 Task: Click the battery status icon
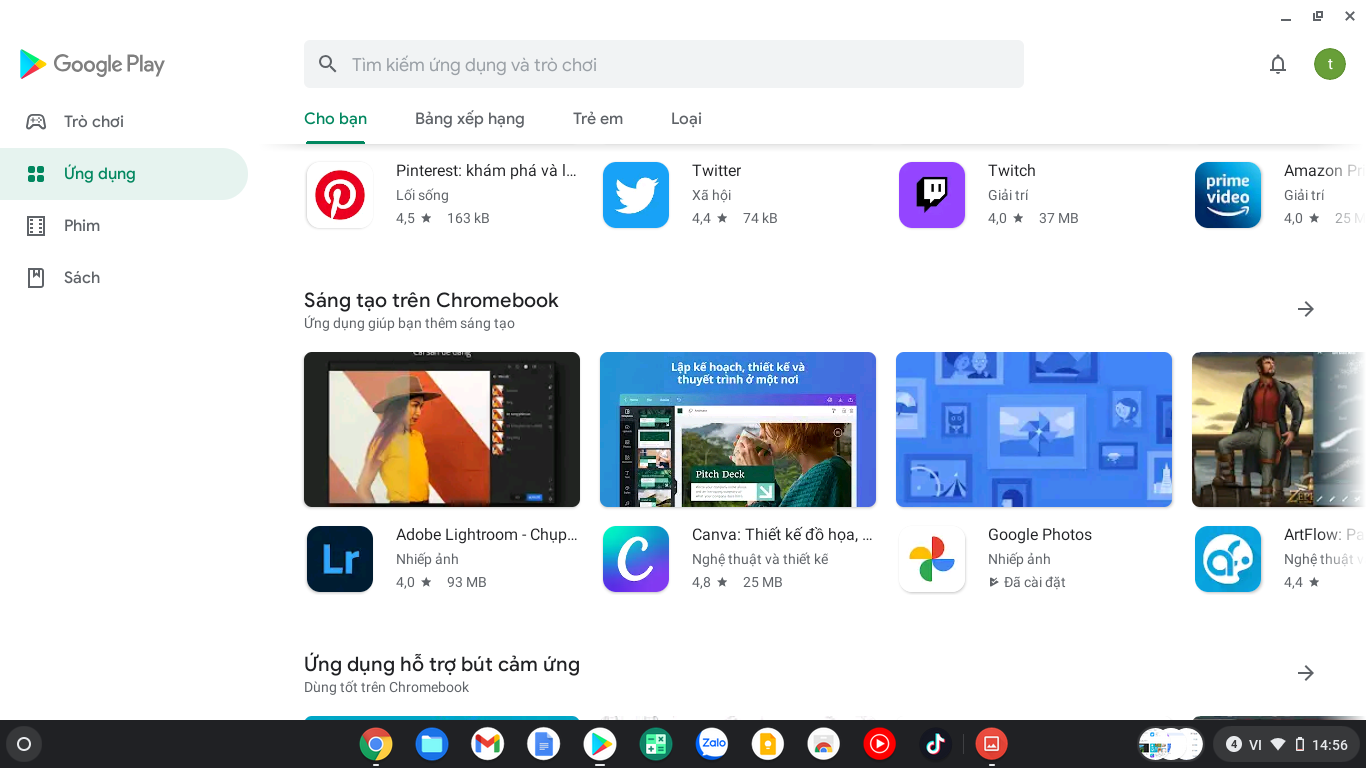pos(1300,744)
